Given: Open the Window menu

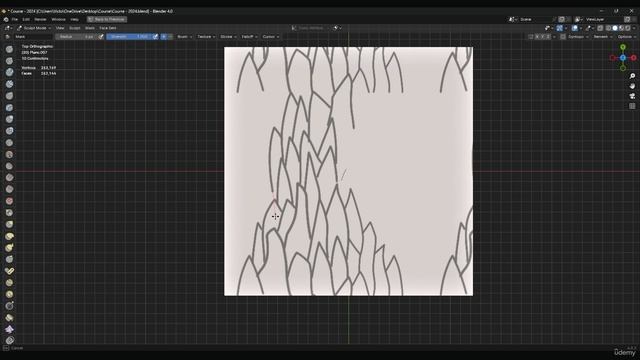Looking at the screenshot, I should (58, 19).
